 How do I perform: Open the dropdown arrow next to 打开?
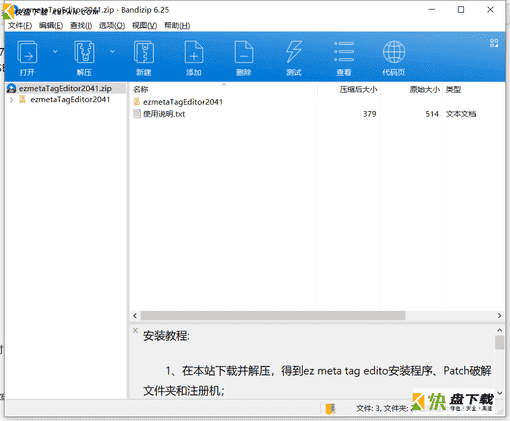(x=55, y=51)
